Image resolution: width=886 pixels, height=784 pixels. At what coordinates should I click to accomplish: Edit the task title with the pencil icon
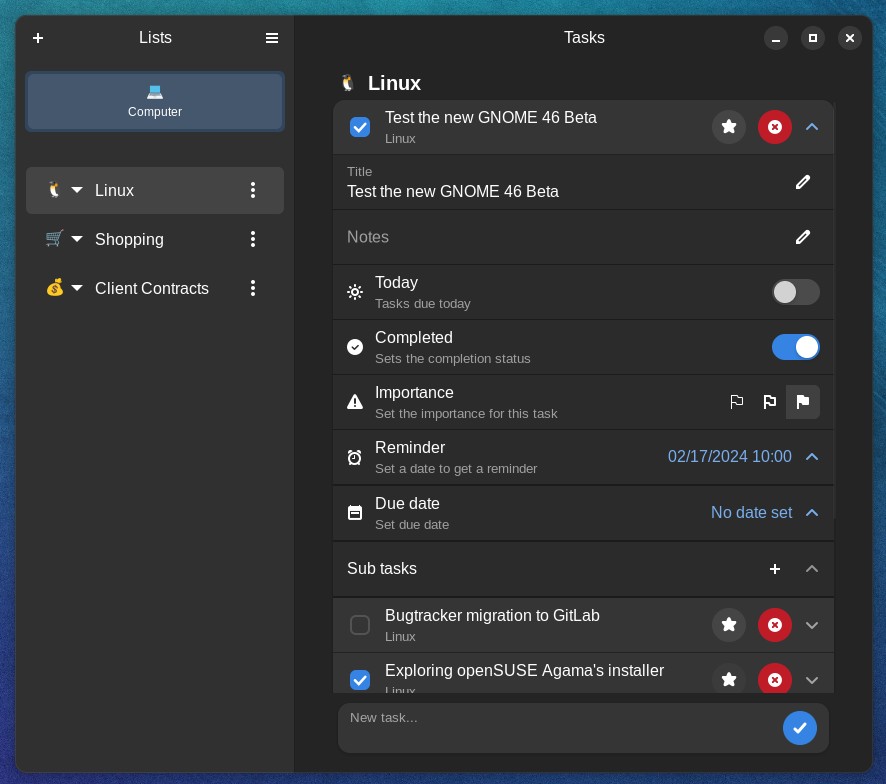click(803, 182)
